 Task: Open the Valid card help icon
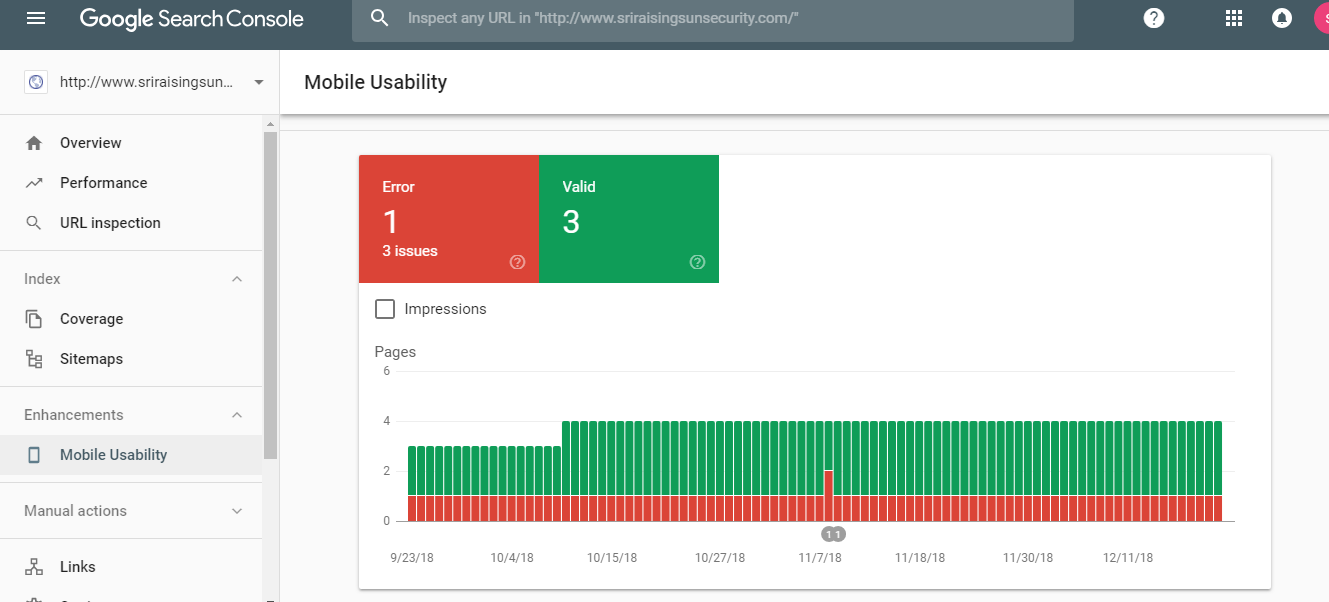(697, 262)
